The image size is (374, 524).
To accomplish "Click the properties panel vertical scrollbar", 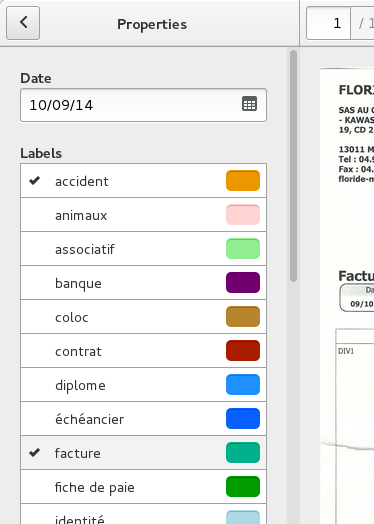I will (x=293, y=166).
